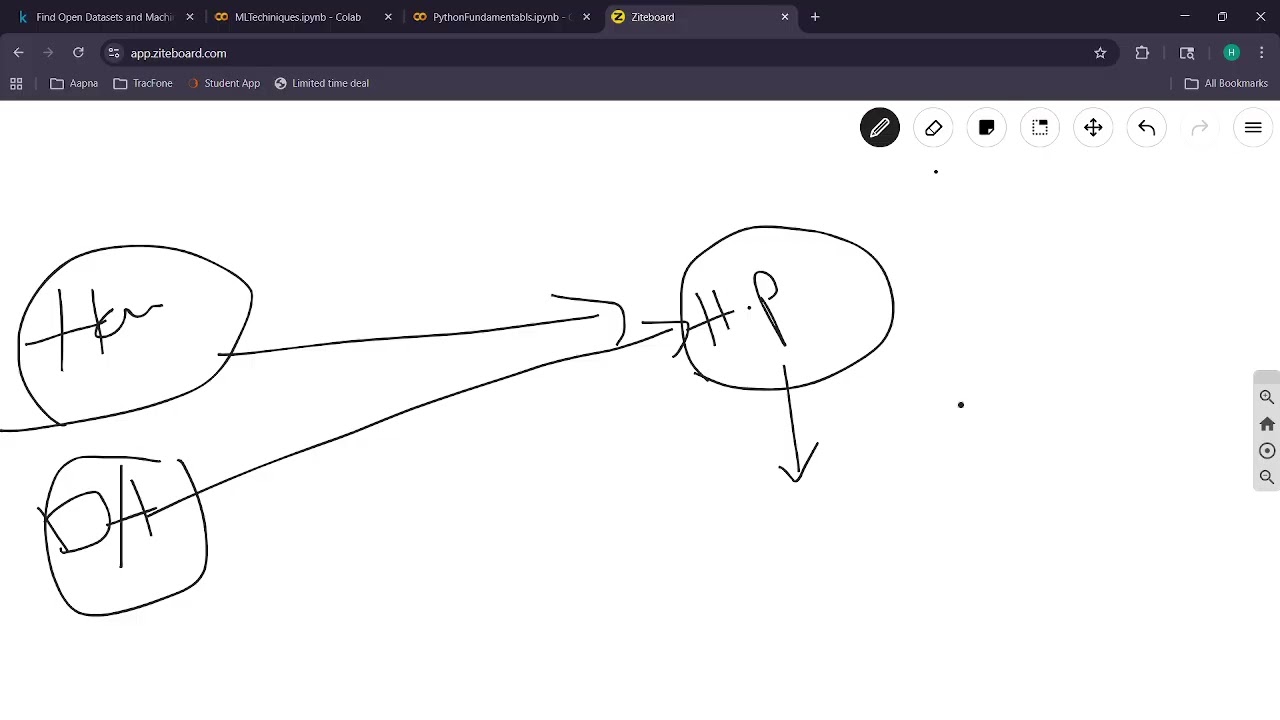Image resolution: width=1280 pixels, height=720 pixels.
Task: Open the Aapna bookmark folder
Action: [74, 83]
